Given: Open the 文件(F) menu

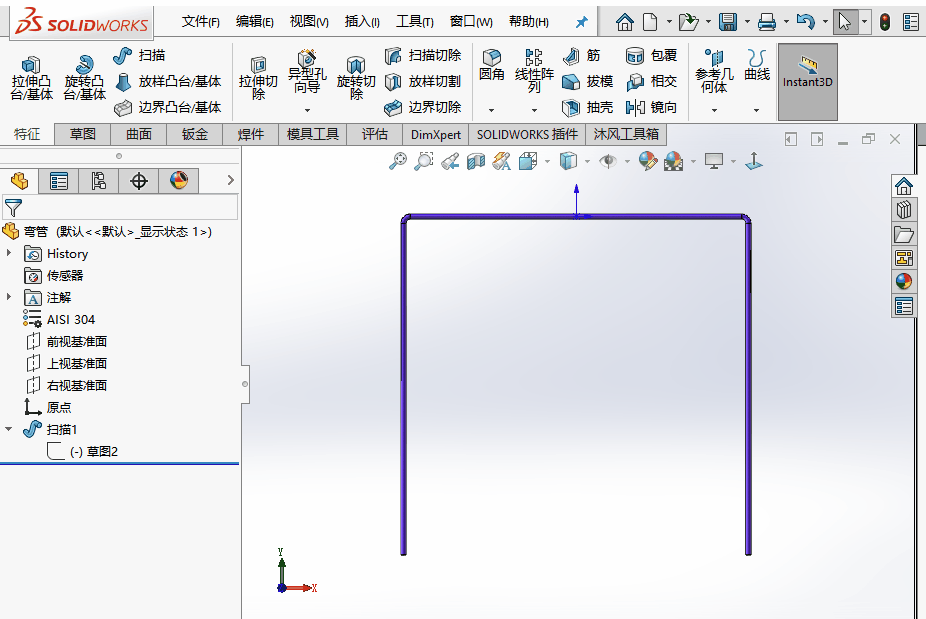Looking at the screenshot, I should pos(200,22).
